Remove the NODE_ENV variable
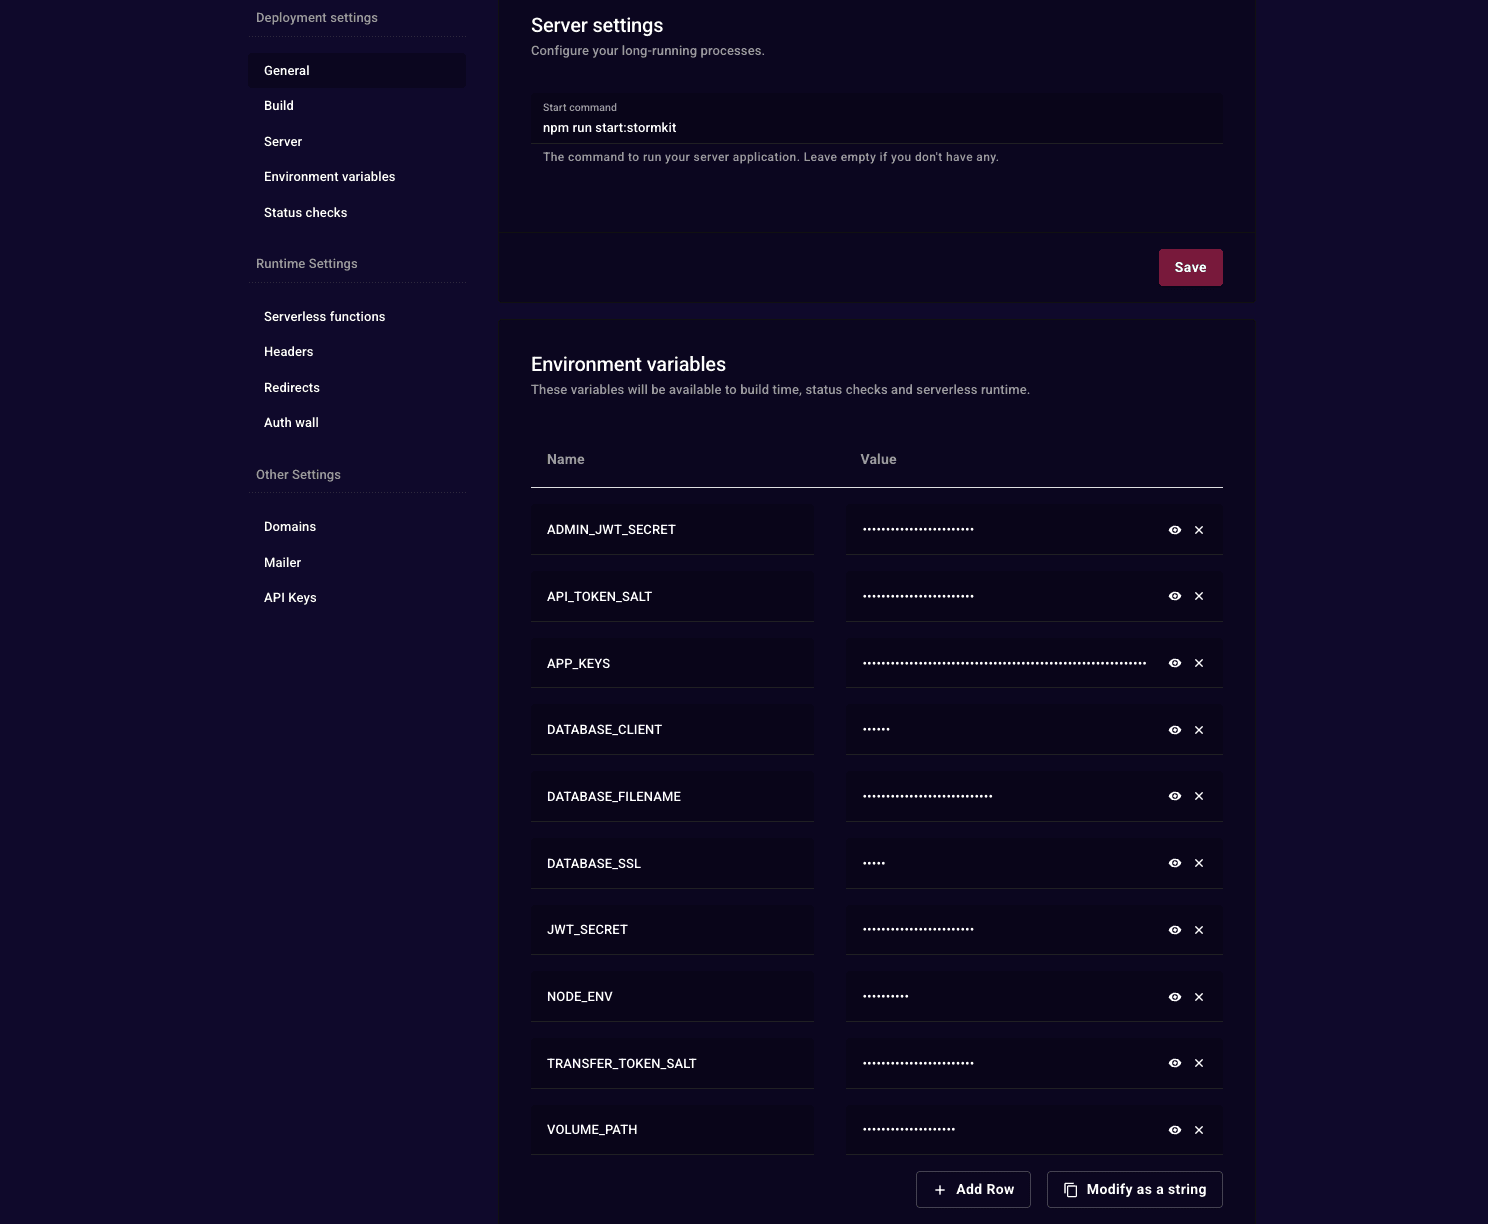1488x1224 pixels. point(1199,996)
